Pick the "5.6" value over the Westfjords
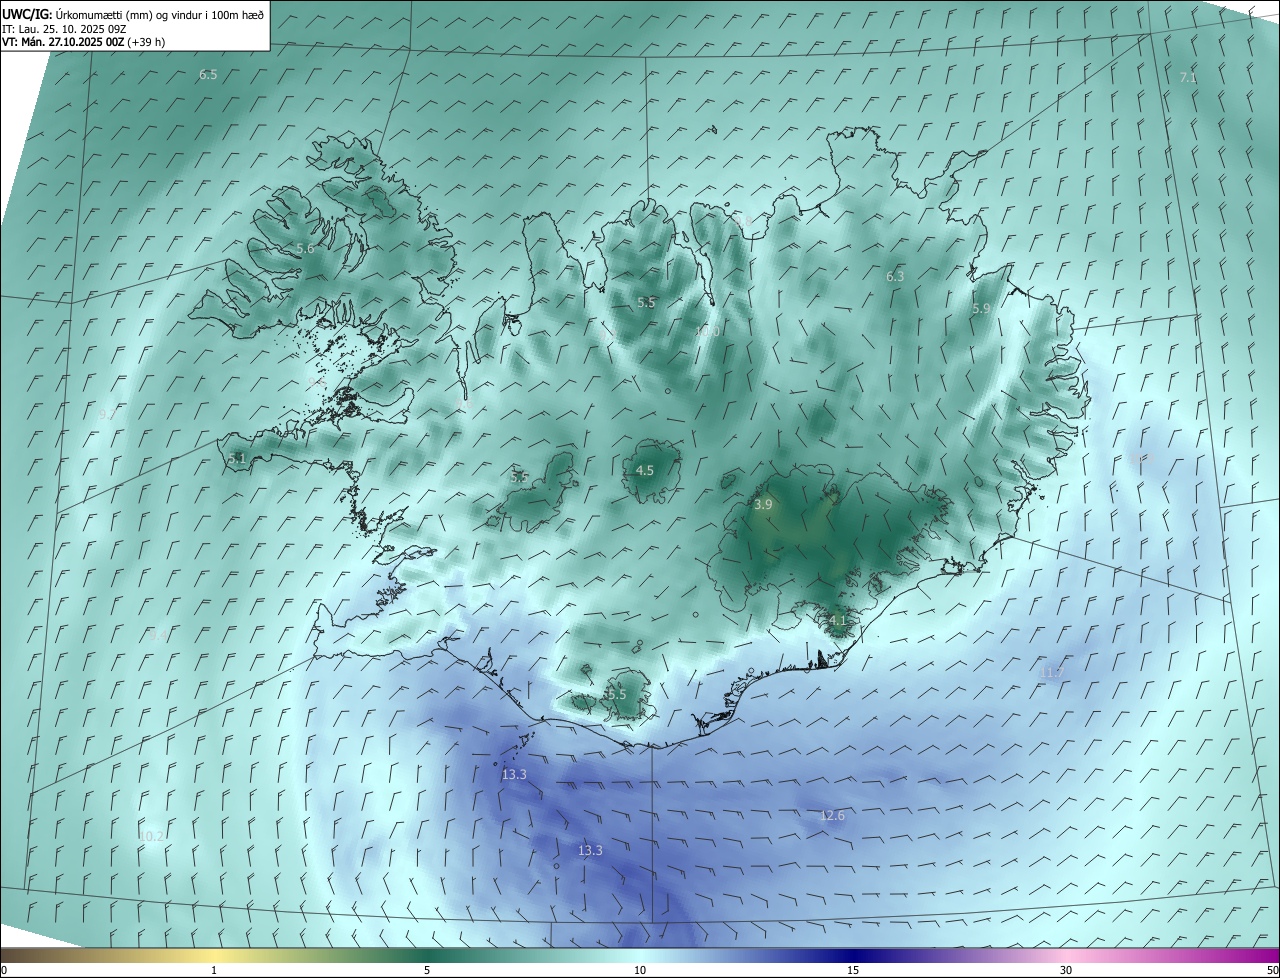Viewport: 1280px width, 978px height. pyautogui.click(x=305, y=248)
